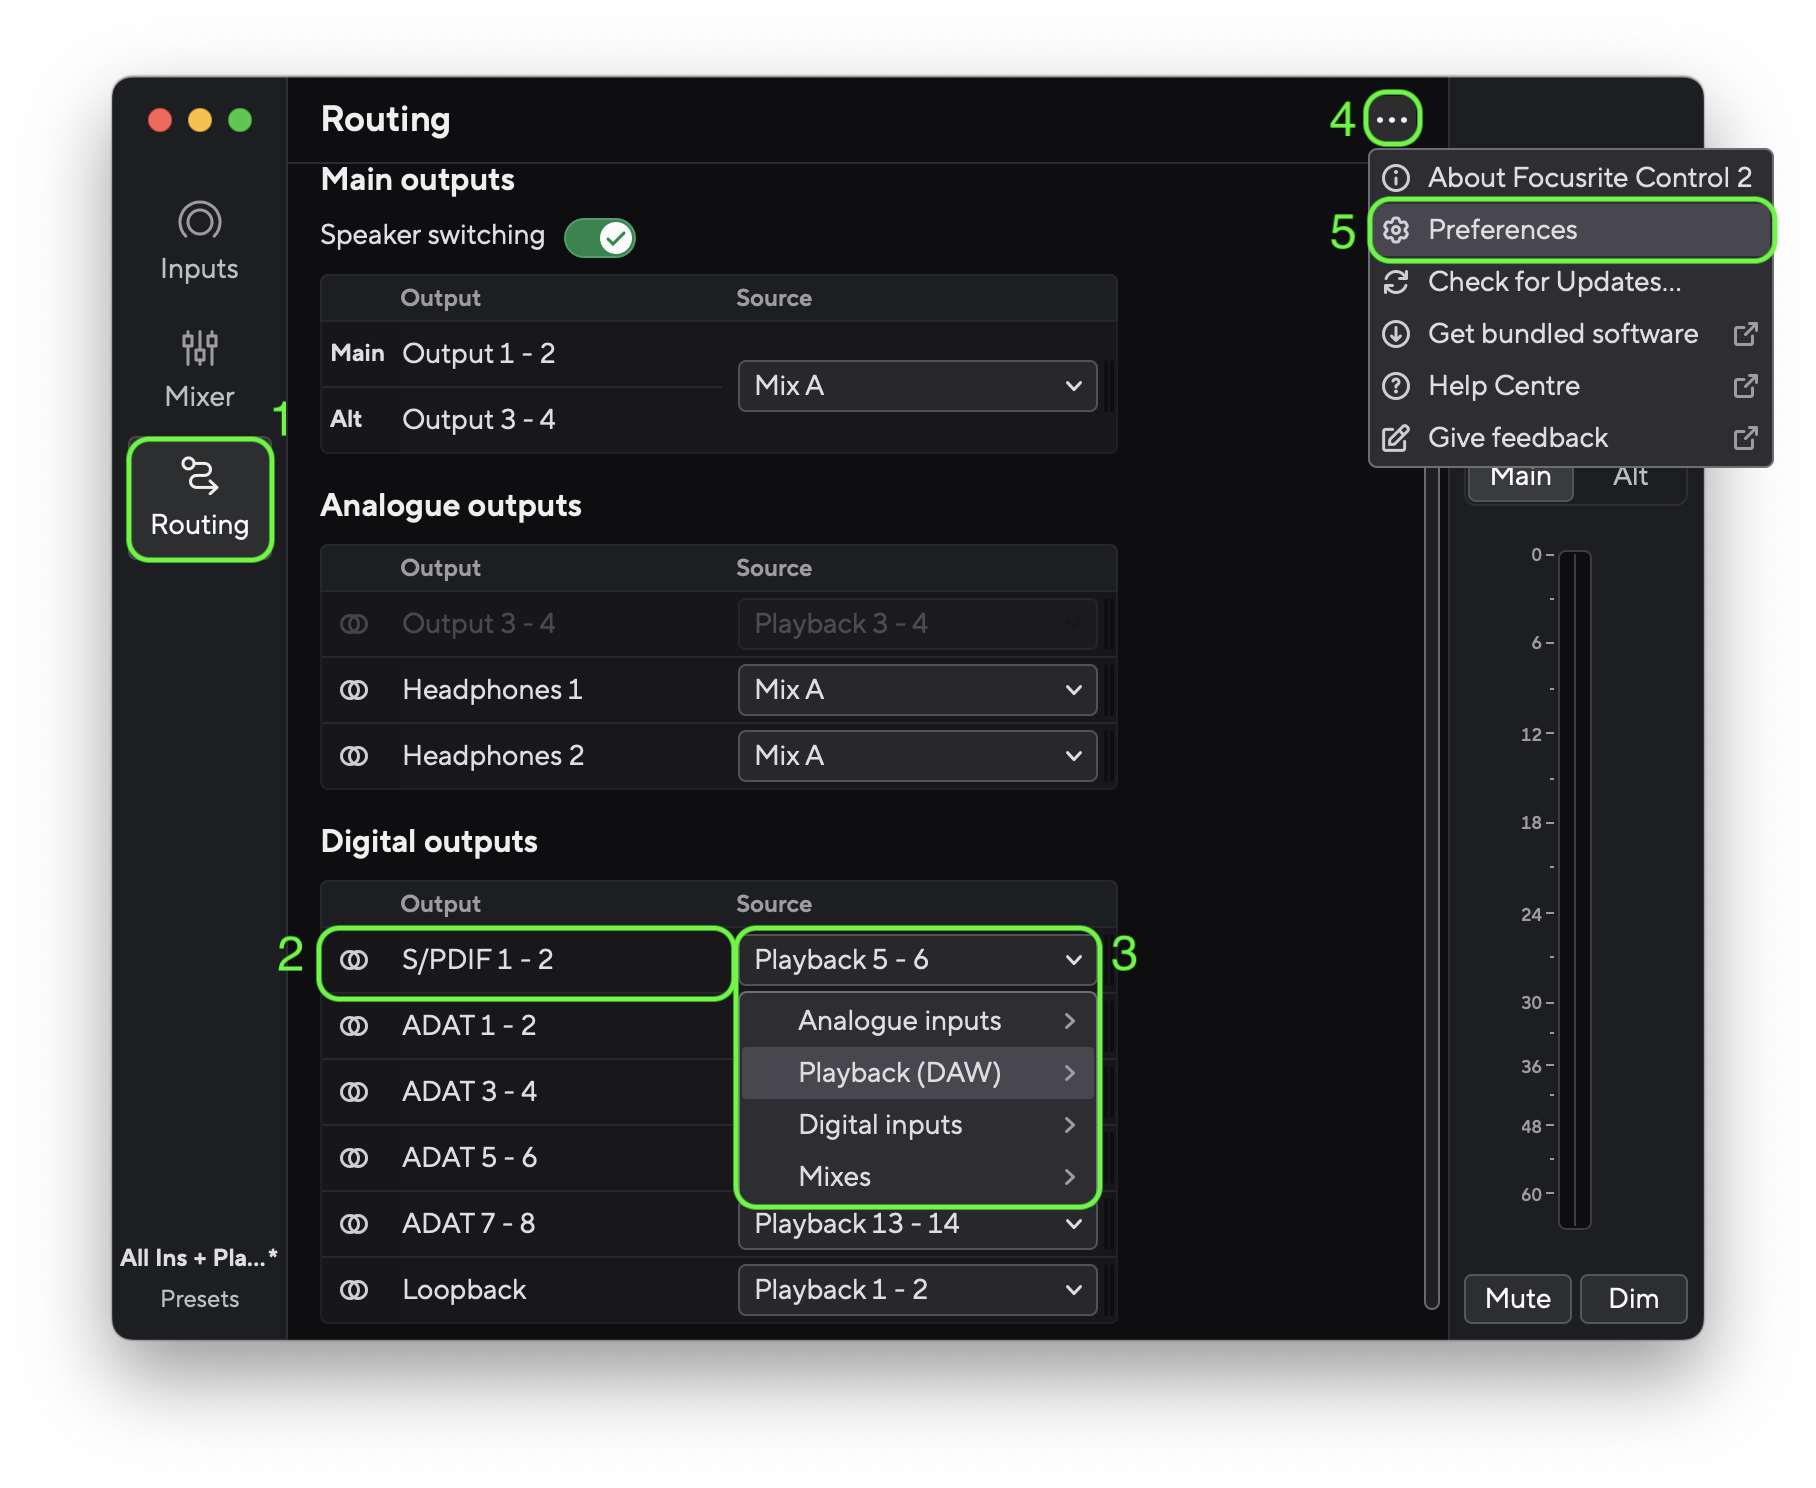The width and height of the screenshot is (1816, 1488).
Task: Click the stereo icon next to S/PDIF 1 - 2
Action: [x=355, y=959]
